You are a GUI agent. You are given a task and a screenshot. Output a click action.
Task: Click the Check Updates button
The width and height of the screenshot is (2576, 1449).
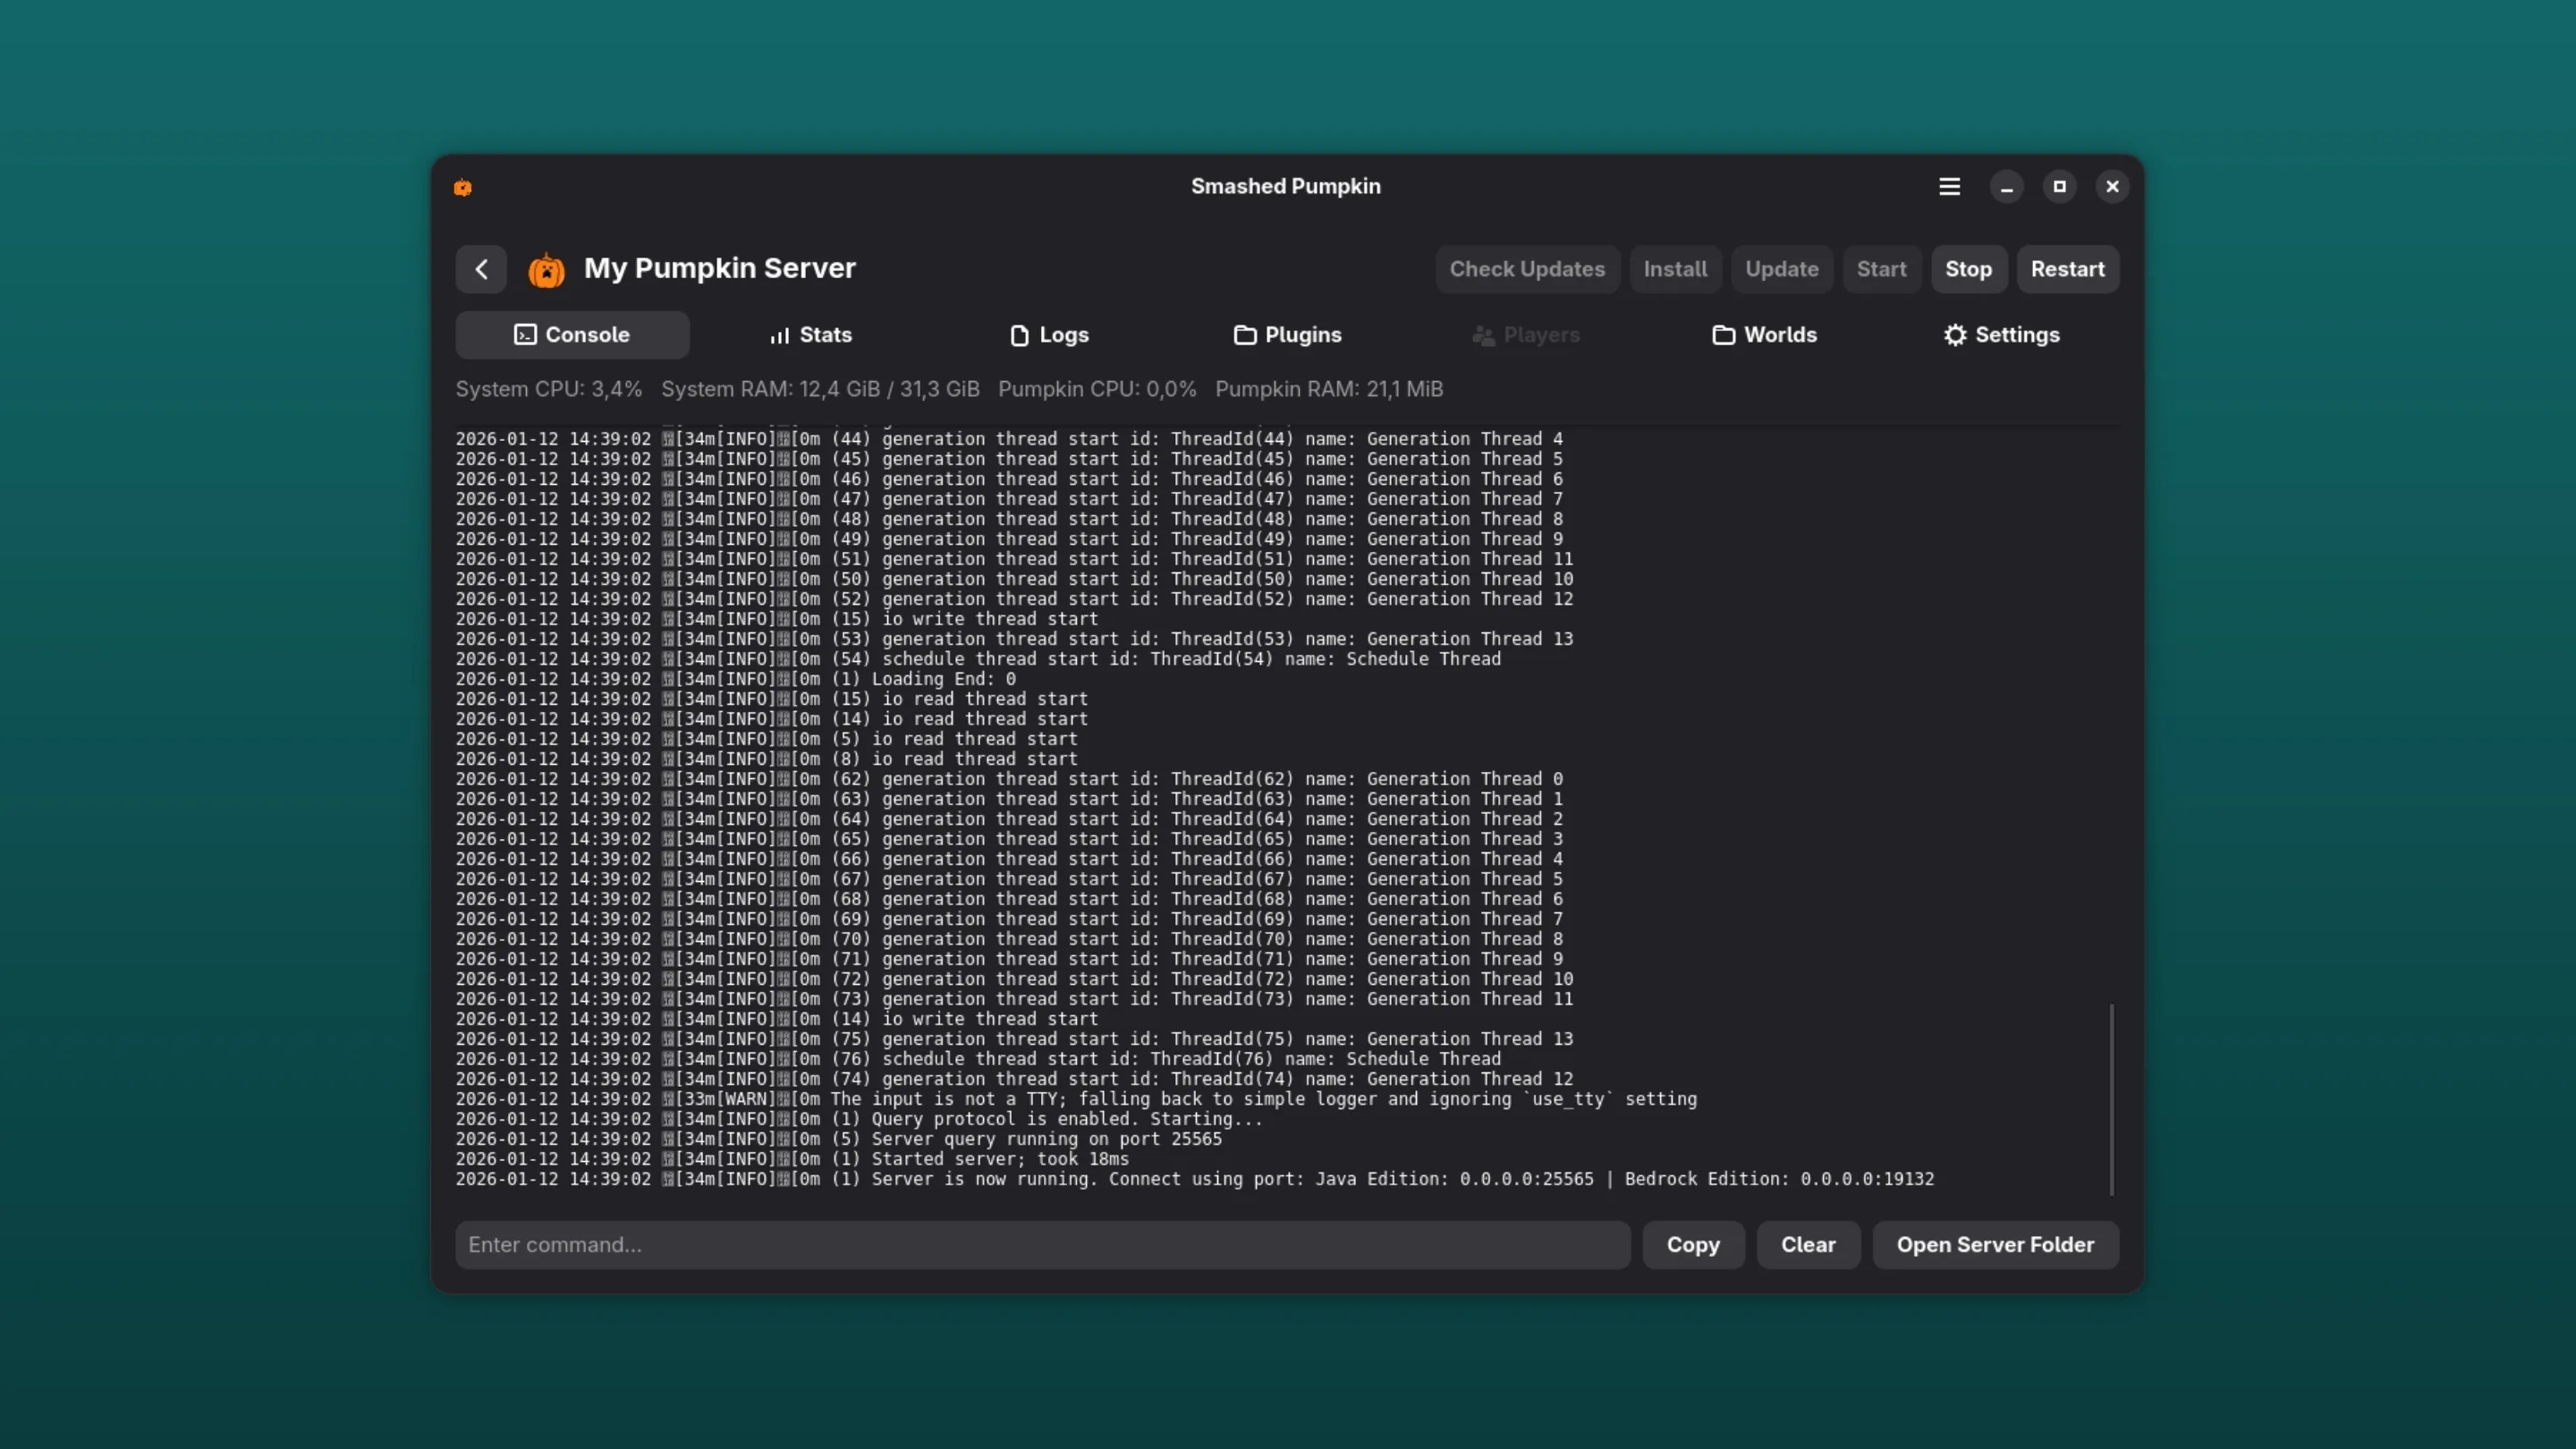pyautogui.click(x=1527, y=269)
